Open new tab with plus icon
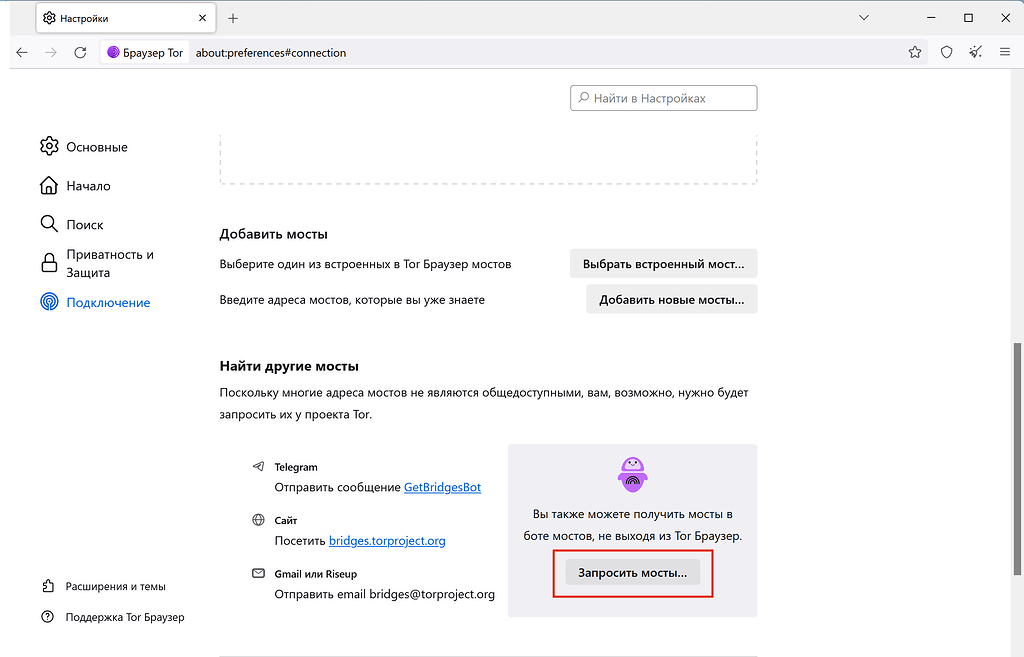 tap(233, 18)
